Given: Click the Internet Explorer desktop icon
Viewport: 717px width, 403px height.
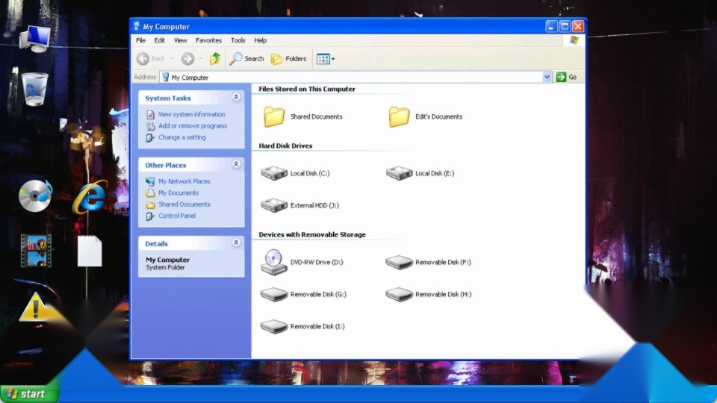Looking at the screenshot, I should point(90,196).
